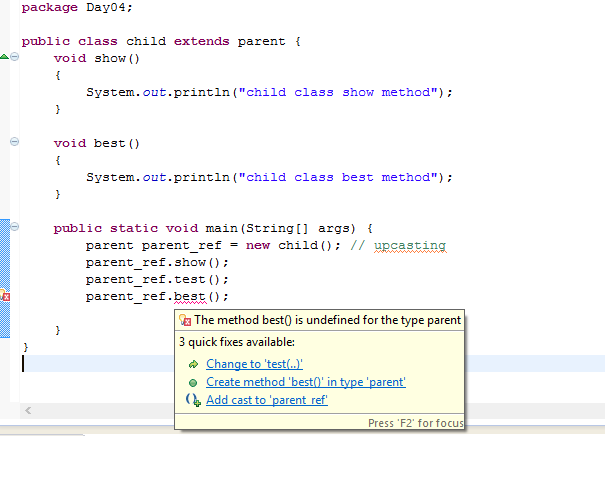Click 'The method best() is undefined' message

point(327,320)
